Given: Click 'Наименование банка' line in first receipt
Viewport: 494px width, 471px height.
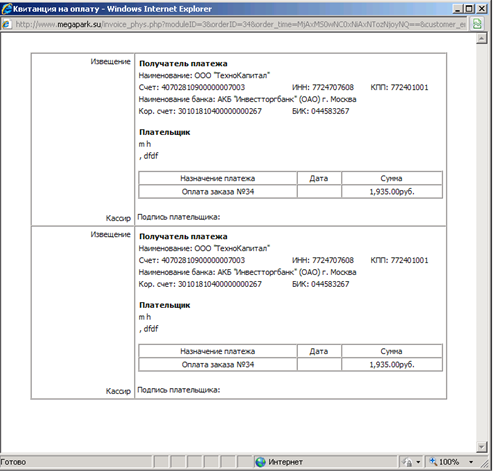Looking at the screenshot, I should [x=247, y=99].
